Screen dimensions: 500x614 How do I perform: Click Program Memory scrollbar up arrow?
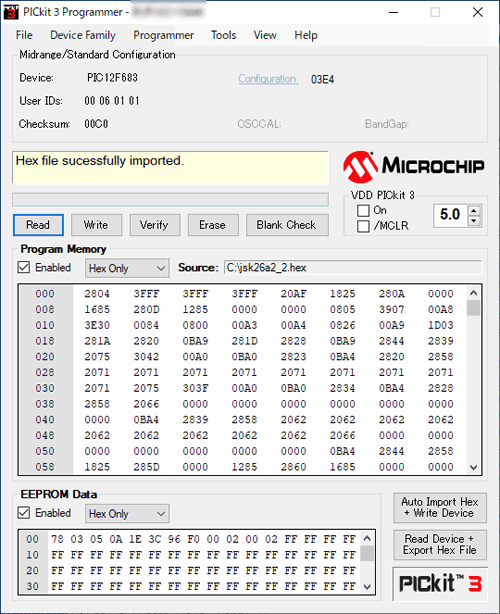473,293
